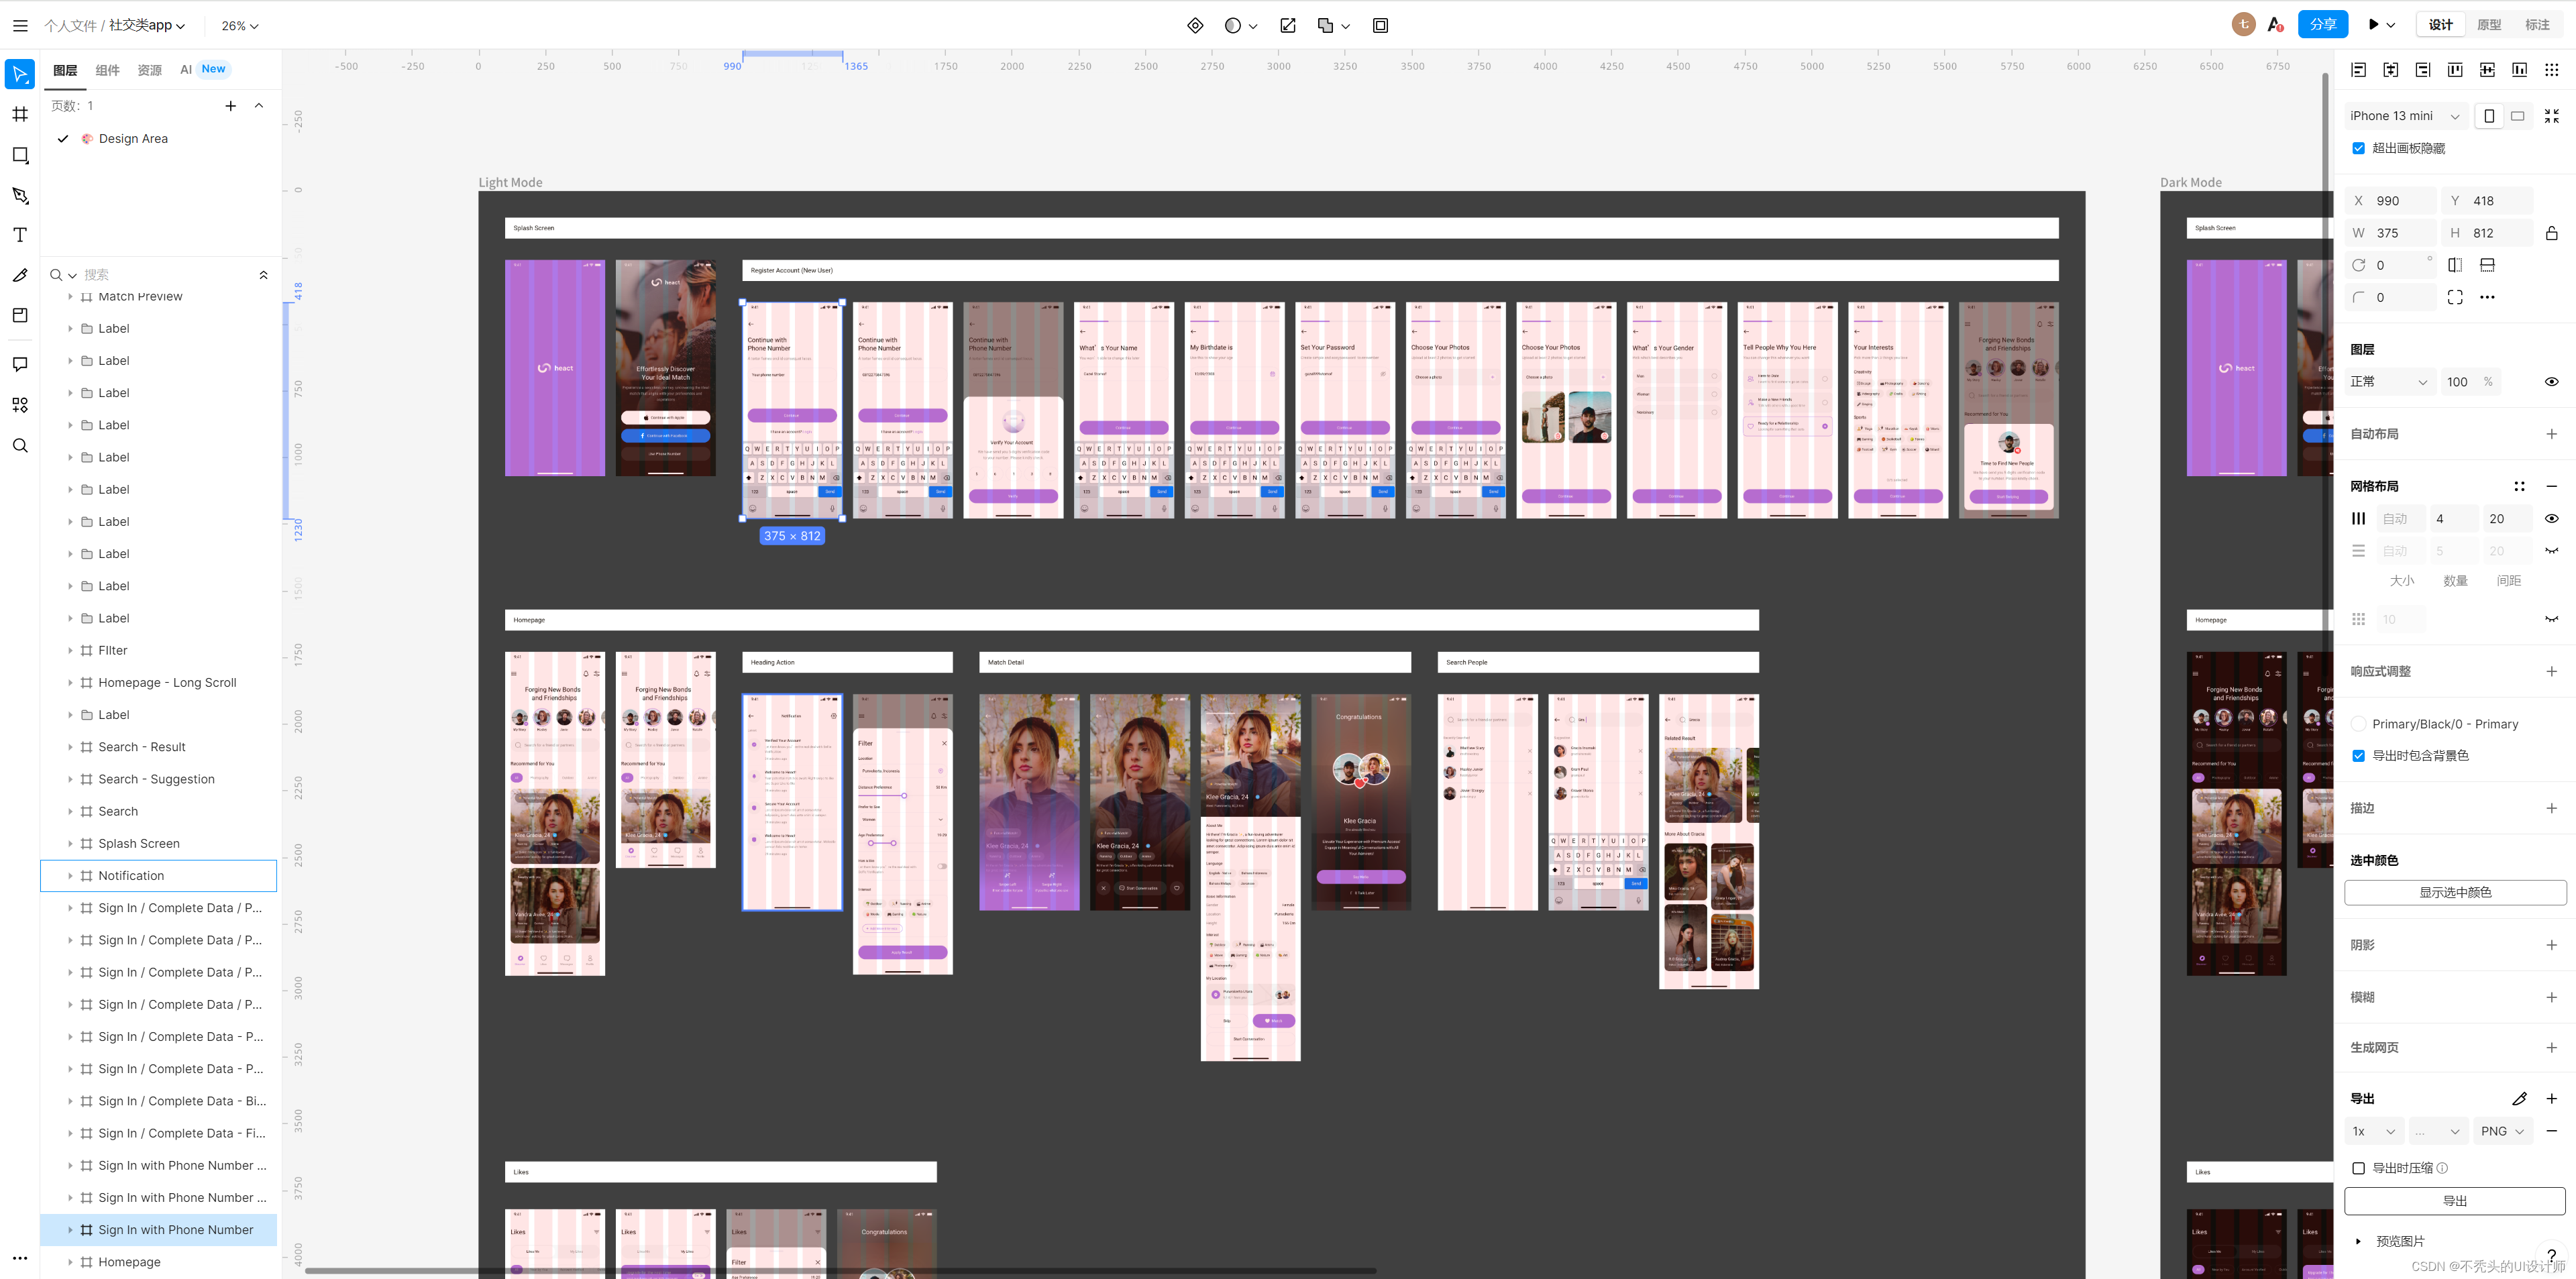Viewport: 2576px width, 1279px height.
Task: Click the hamburger main menu icon
Action: click(20, 26)
